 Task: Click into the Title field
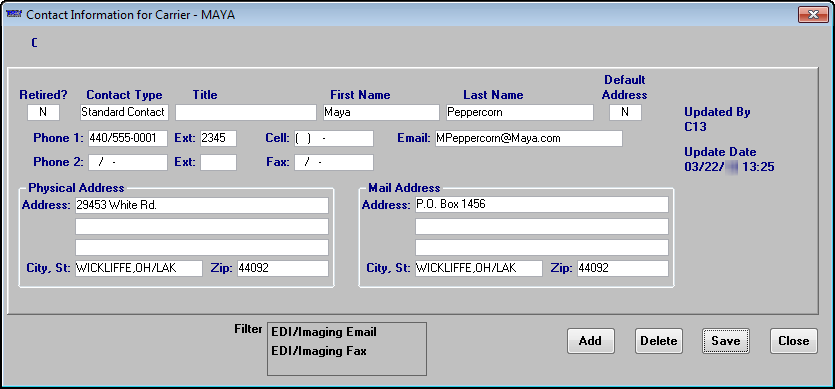[x=246, y=112]
